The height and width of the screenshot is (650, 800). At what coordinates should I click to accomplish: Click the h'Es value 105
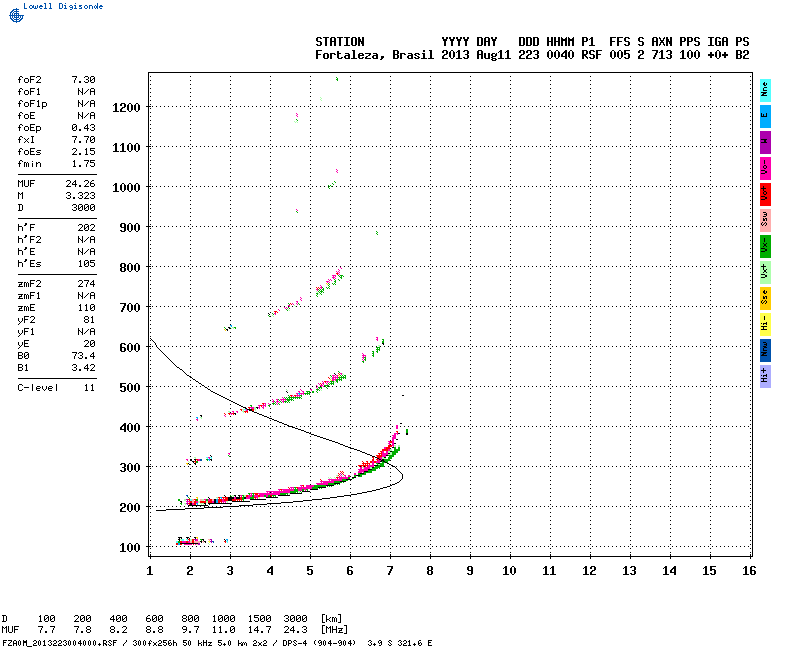click(86, 264)
